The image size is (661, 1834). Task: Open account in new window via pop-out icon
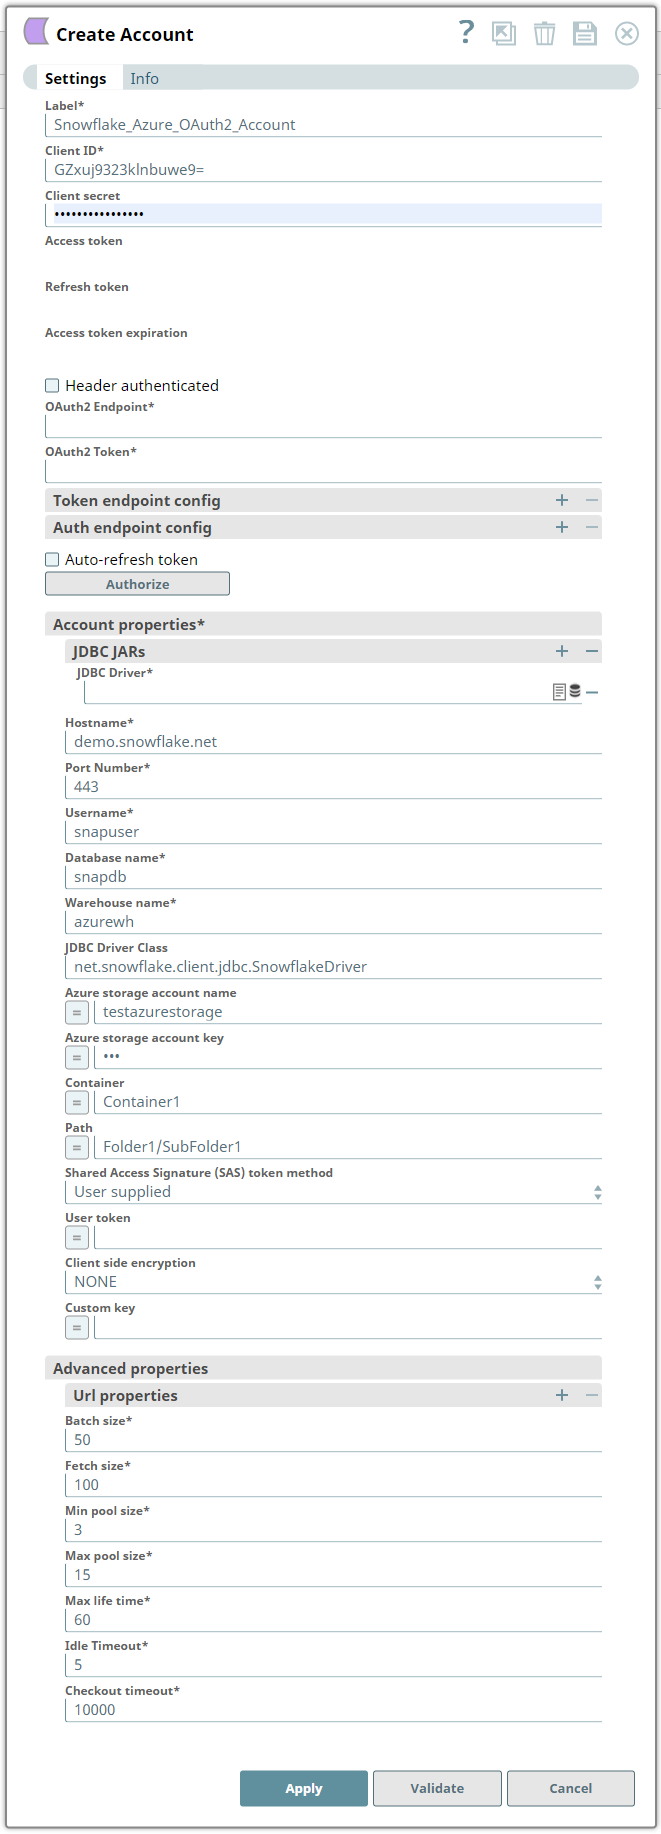504,33
